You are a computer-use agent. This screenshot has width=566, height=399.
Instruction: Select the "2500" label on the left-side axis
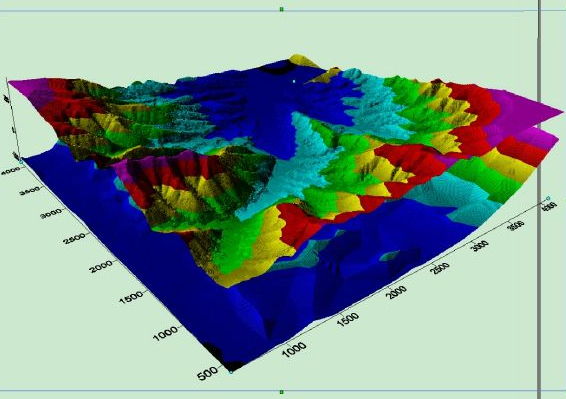(x=75, y=238)
